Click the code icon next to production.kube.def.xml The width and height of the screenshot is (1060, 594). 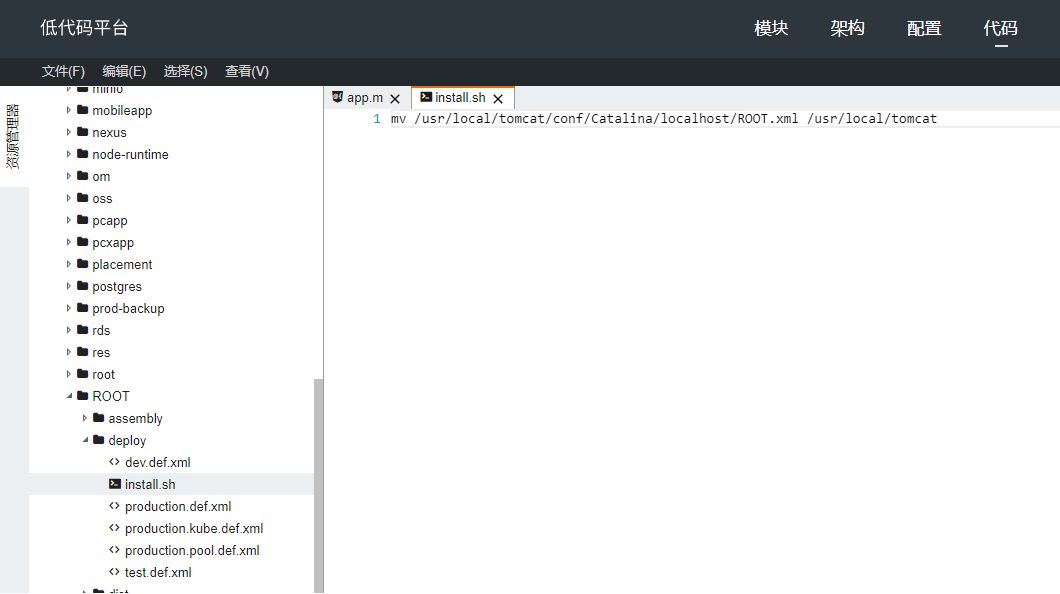[115, 529]
